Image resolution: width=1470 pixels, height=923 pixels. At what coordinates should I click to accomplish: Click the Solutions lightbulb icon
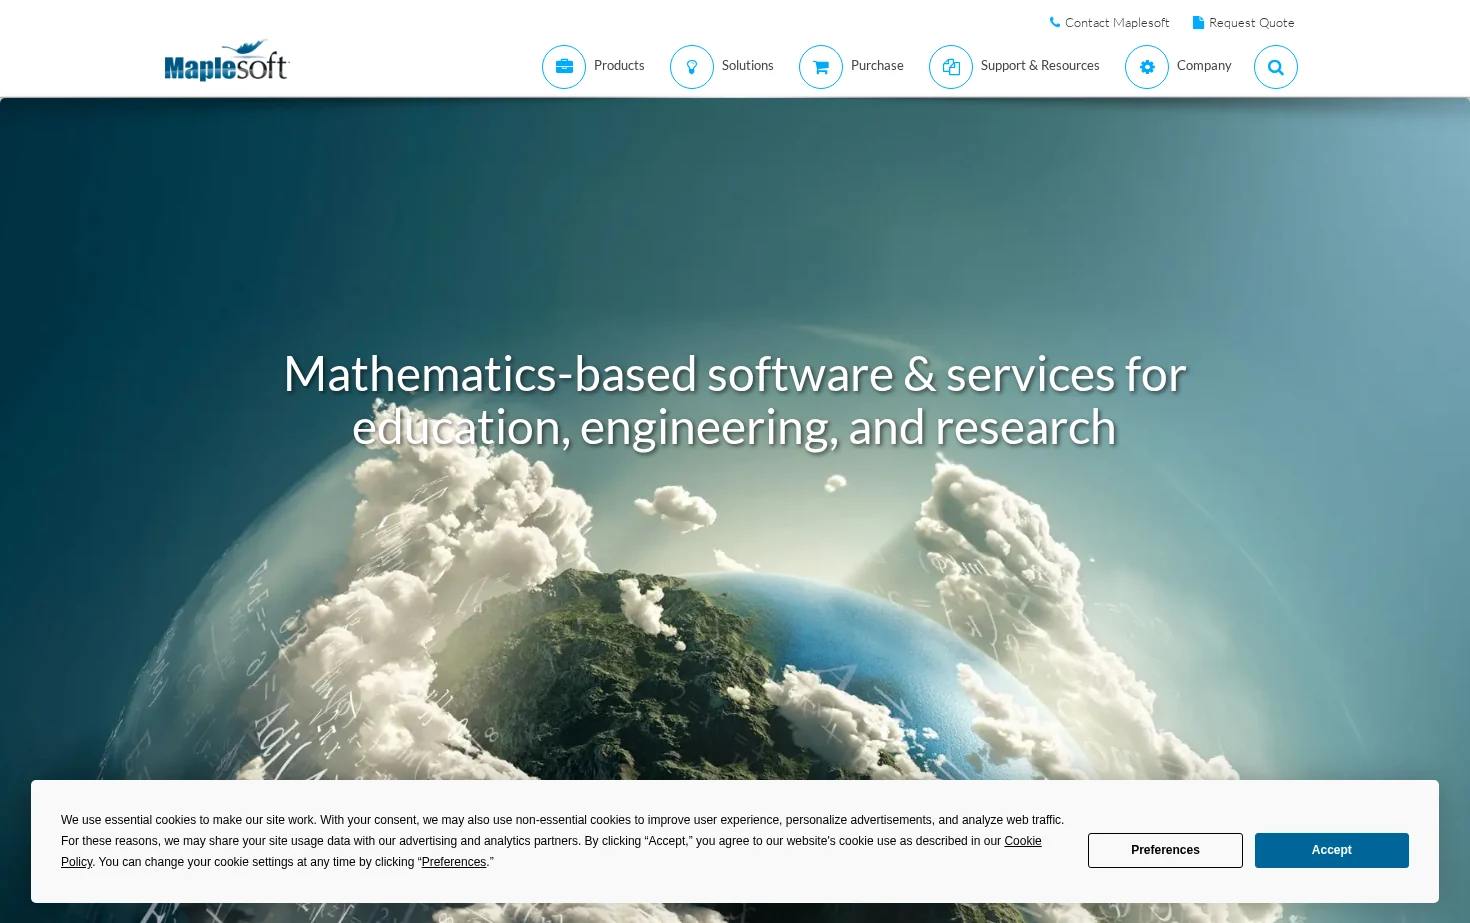point(692,67)
